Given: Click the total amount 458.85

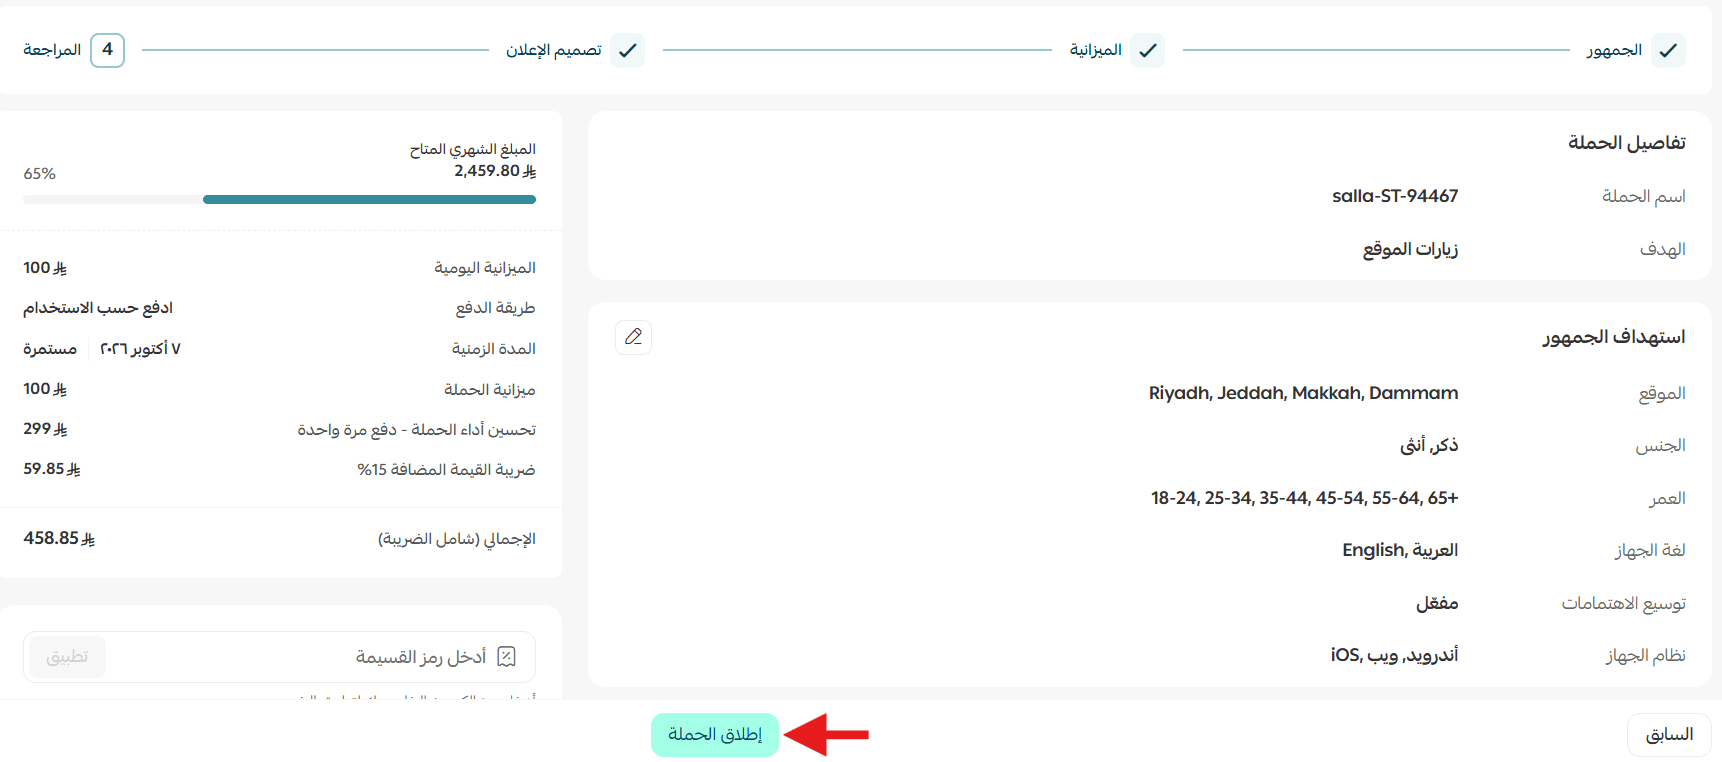Looking at the screenshot, I should [x=59, y=538].
